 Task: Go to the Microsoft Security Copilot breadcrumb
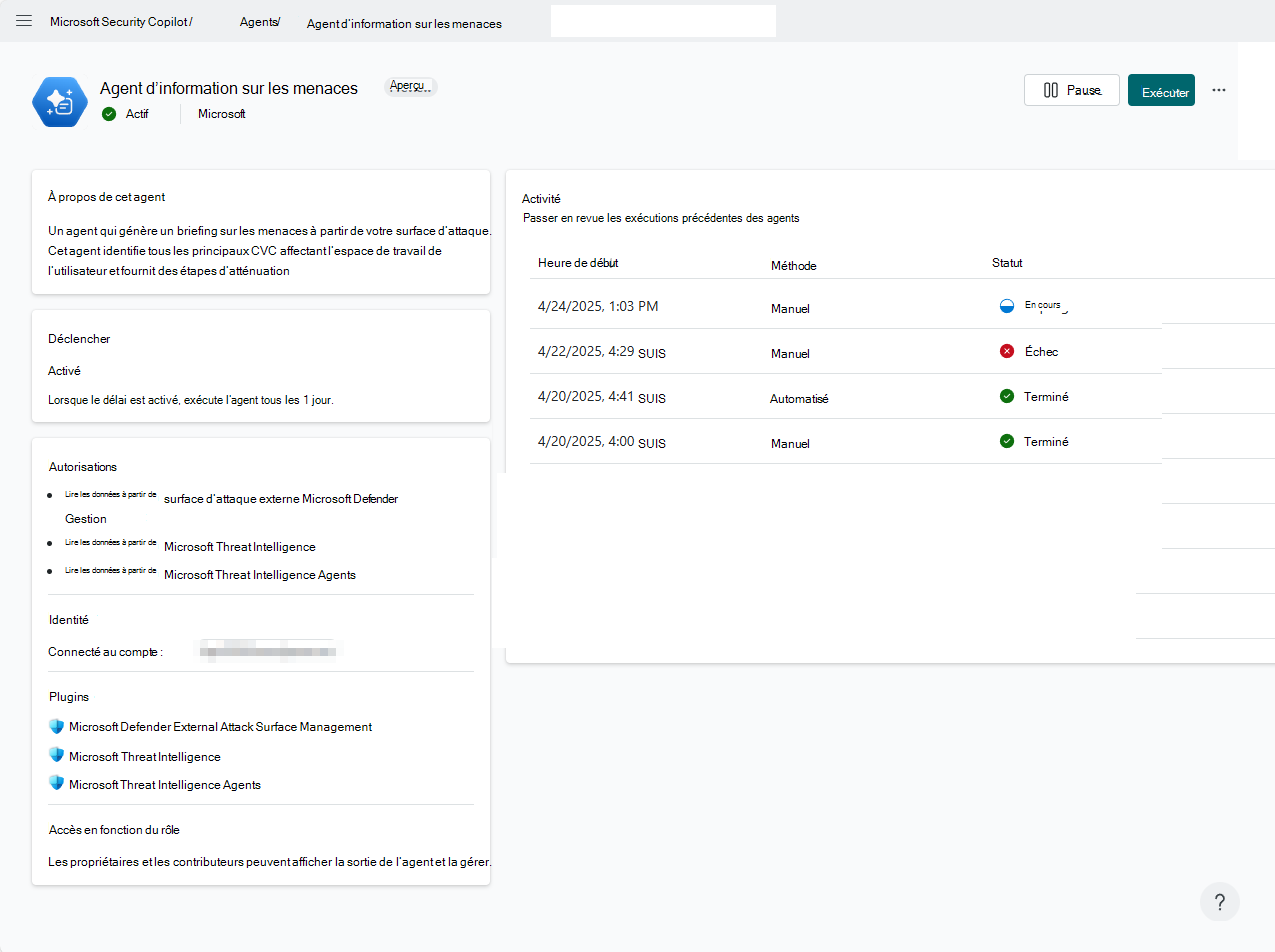pos(121,22)
